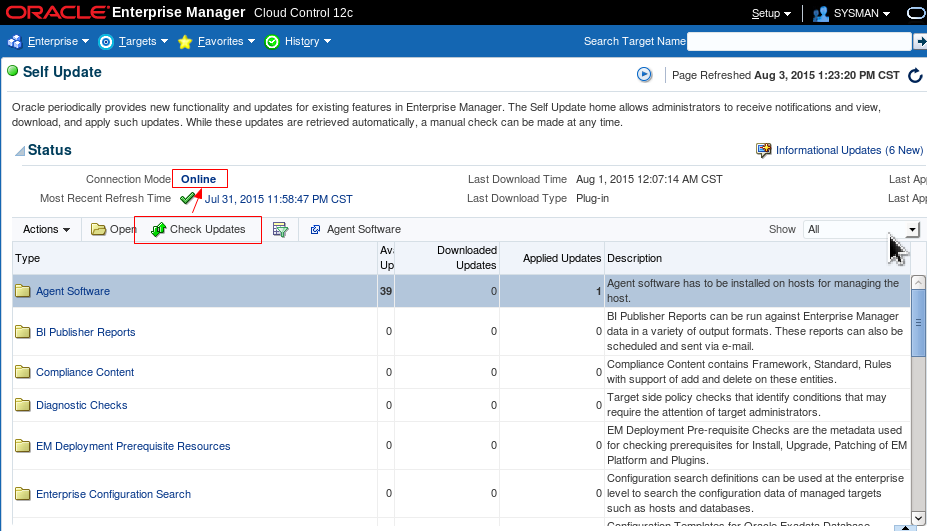Open the Targets menu

[x=143, y=41]
